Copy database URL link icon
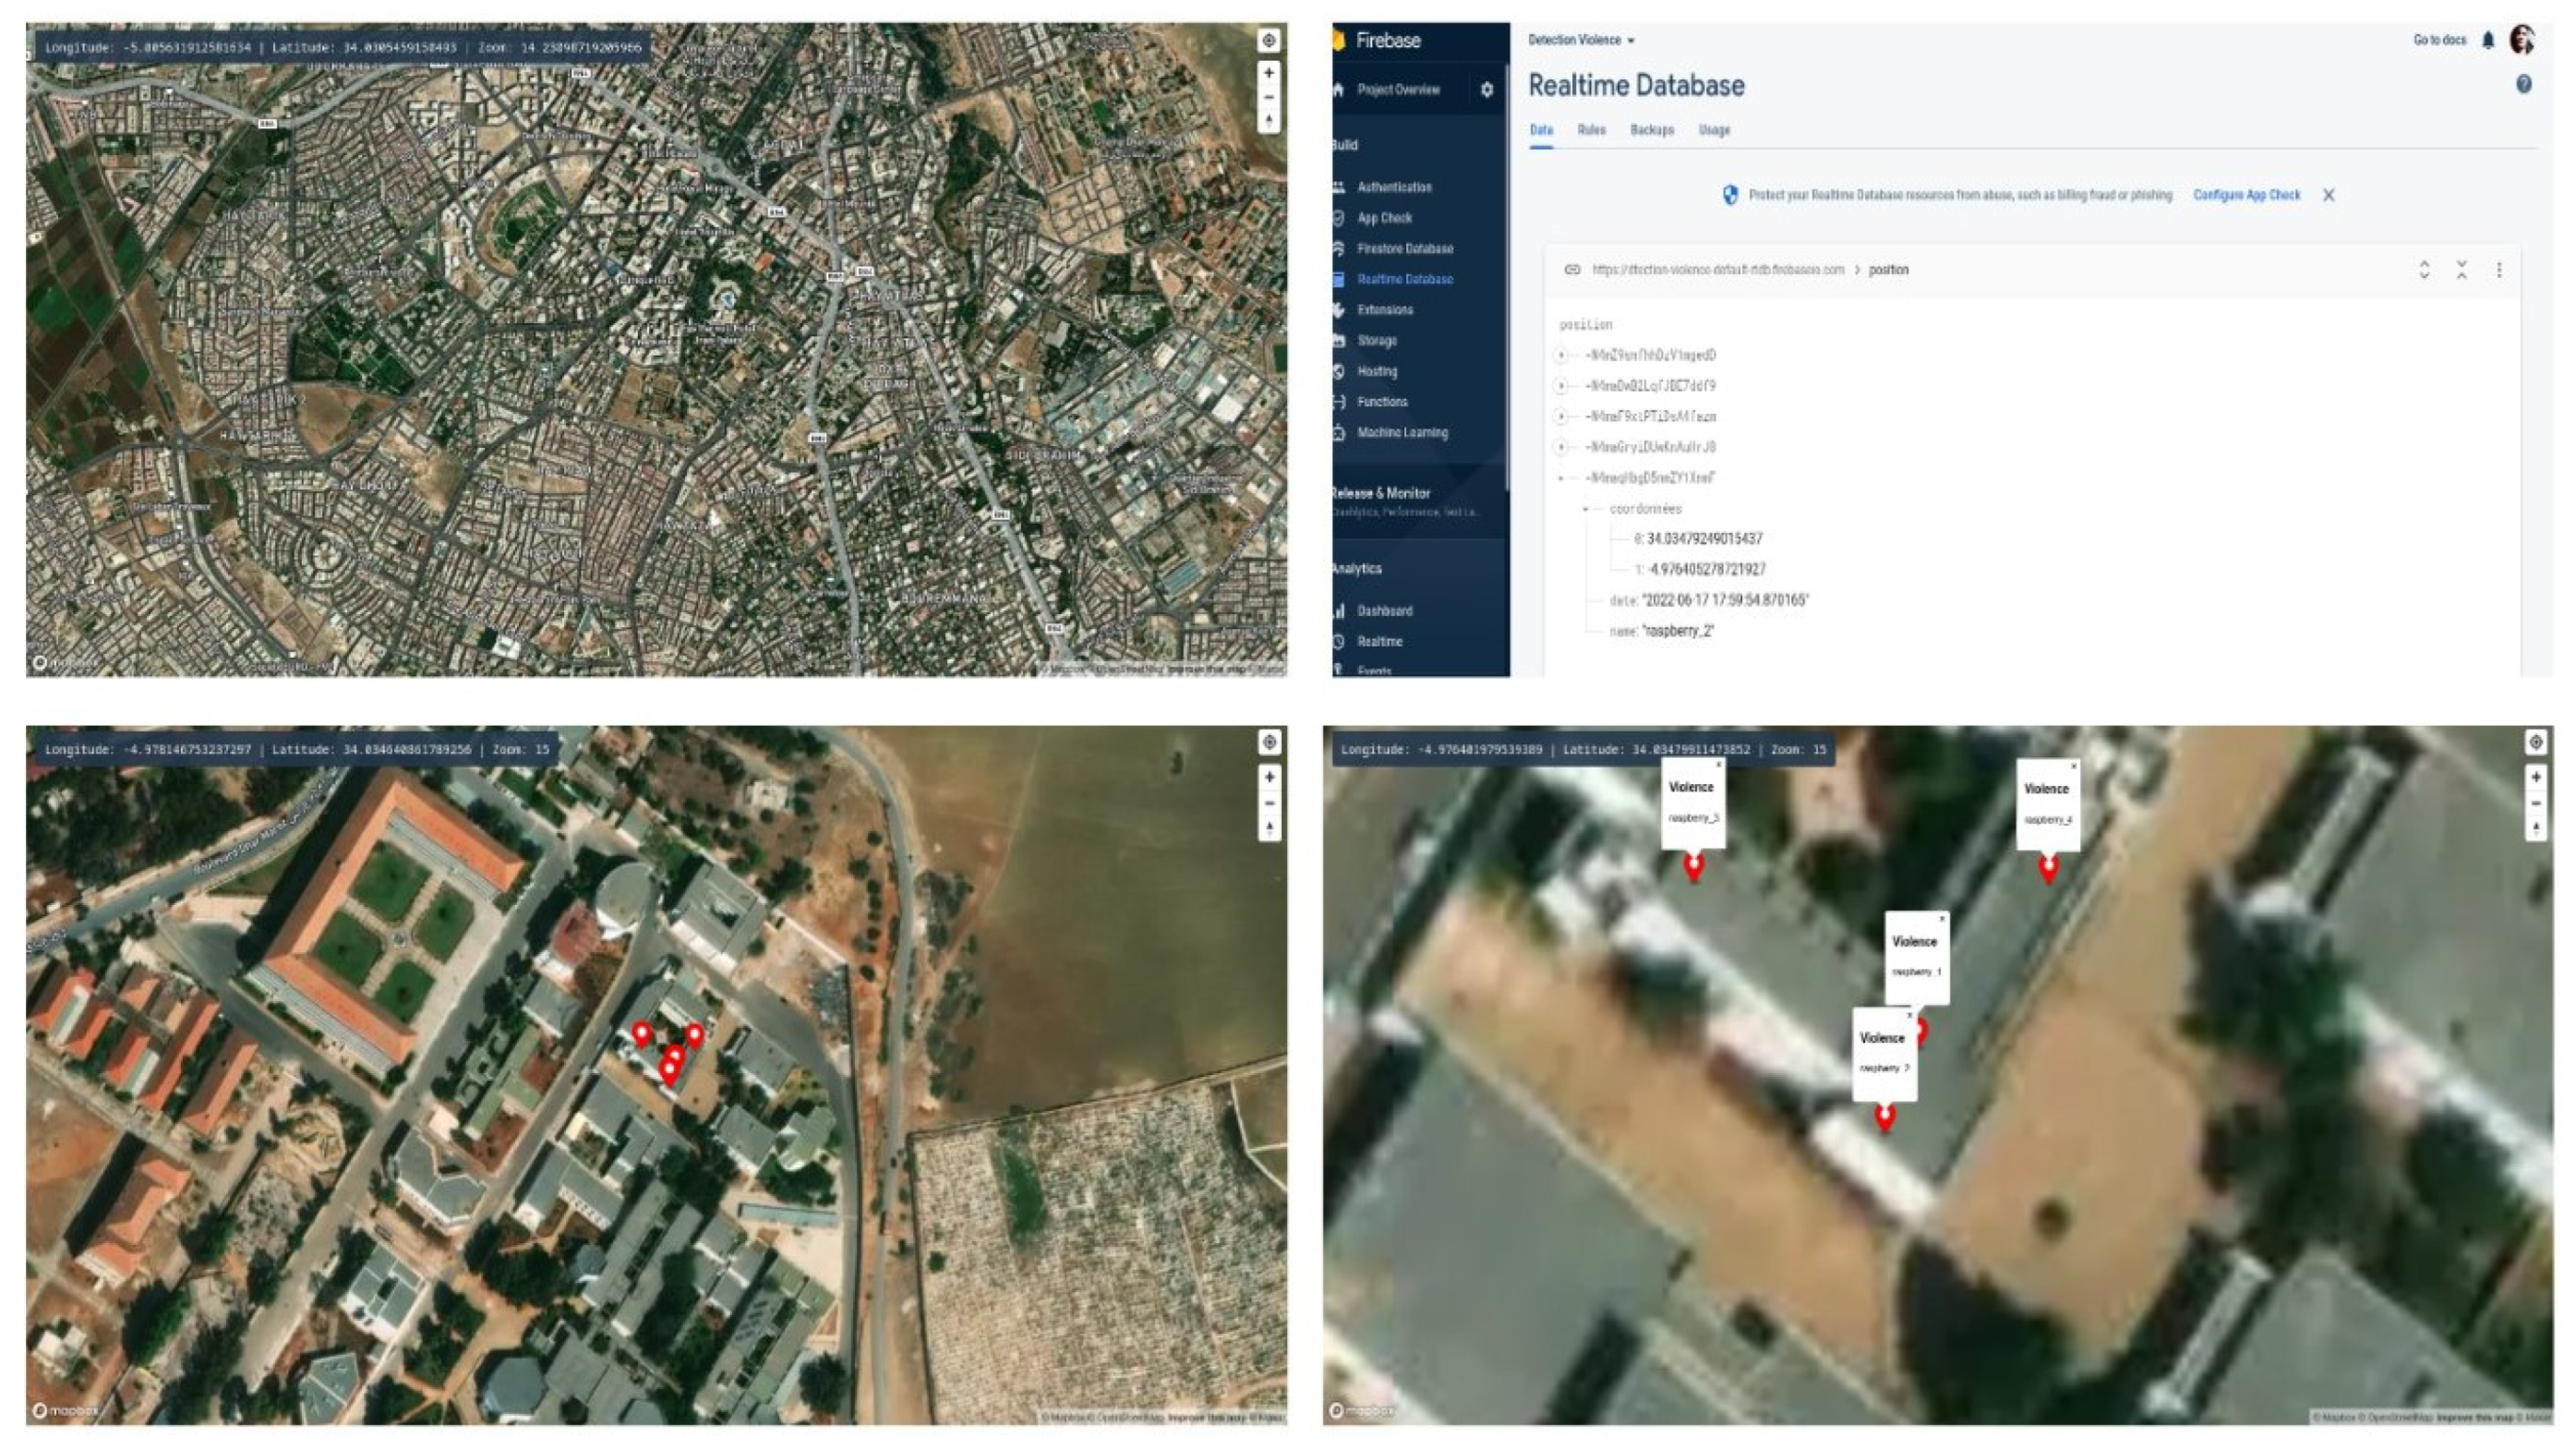This screenshot has width=2576, height=1450. tap(1572, 270)
